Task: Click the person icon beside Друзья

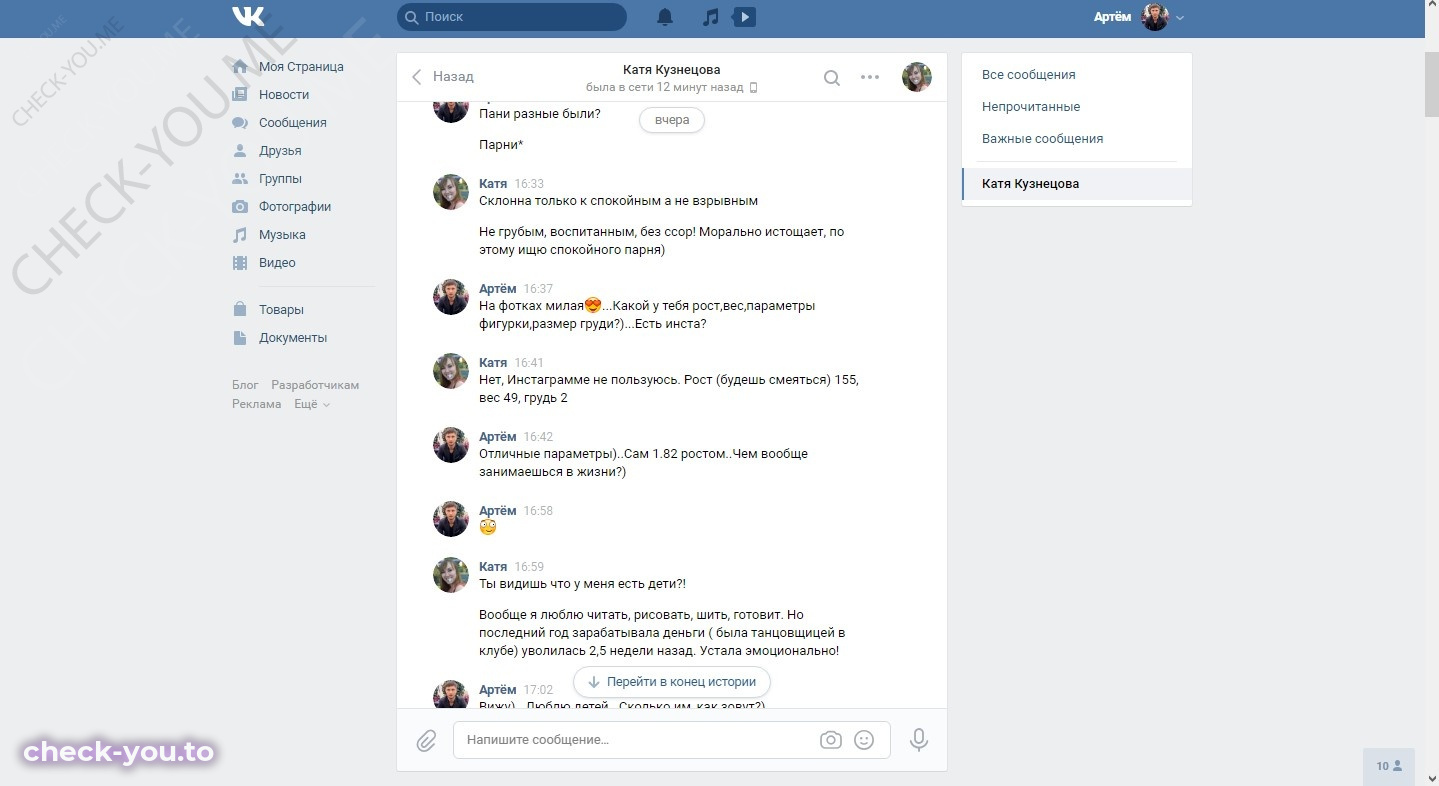Action: click(x=240, y=151)
